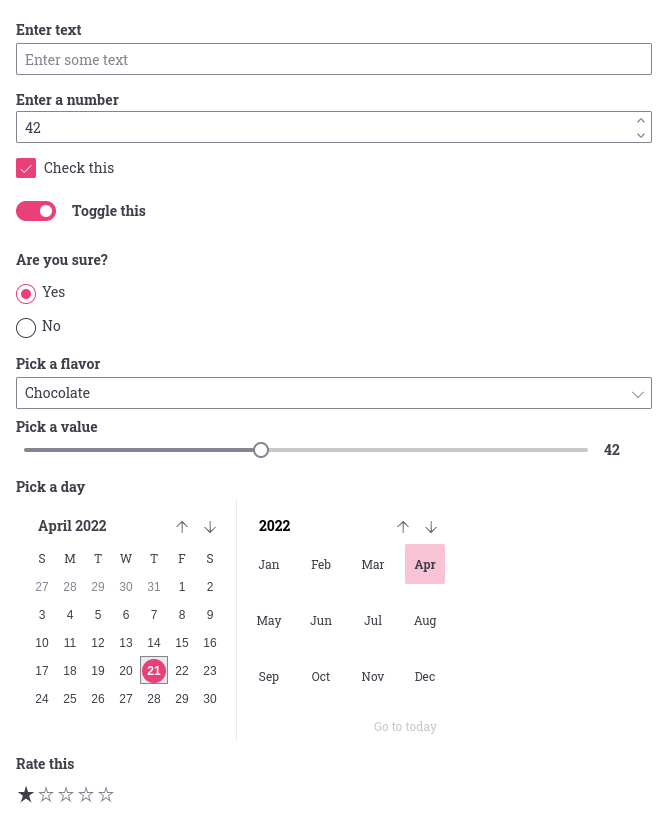This screenshot has height=821, width=669.
Task: Select Aug in the month picker
Action: [x=425, y=621]
